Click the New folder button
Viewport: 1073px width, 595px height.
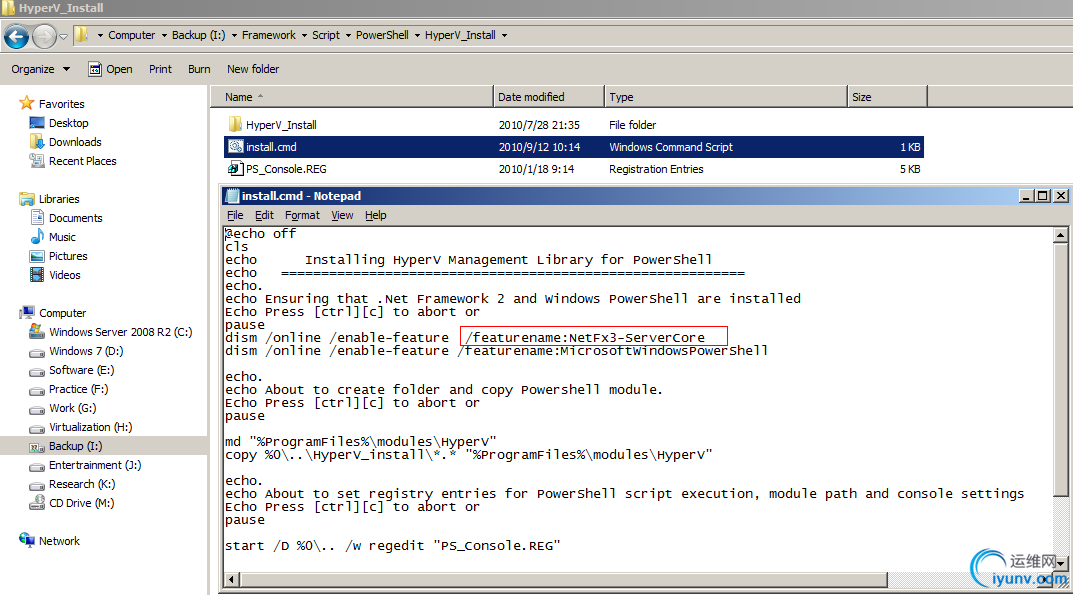click(253, 69)
